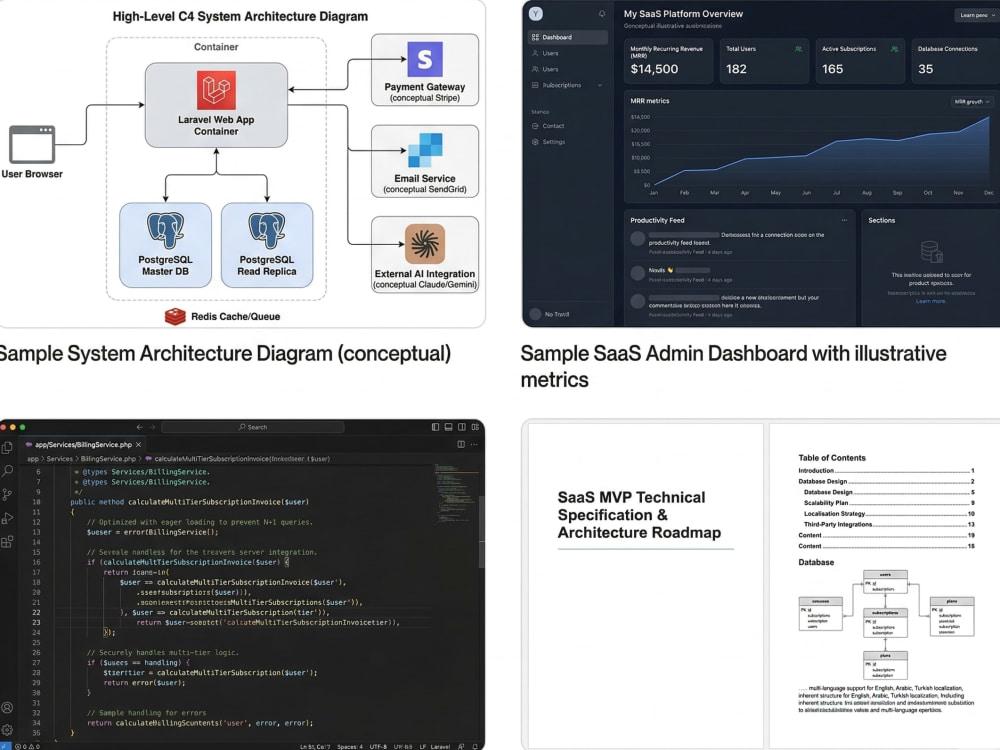Click the Total Users 182 card

[764, 61]
